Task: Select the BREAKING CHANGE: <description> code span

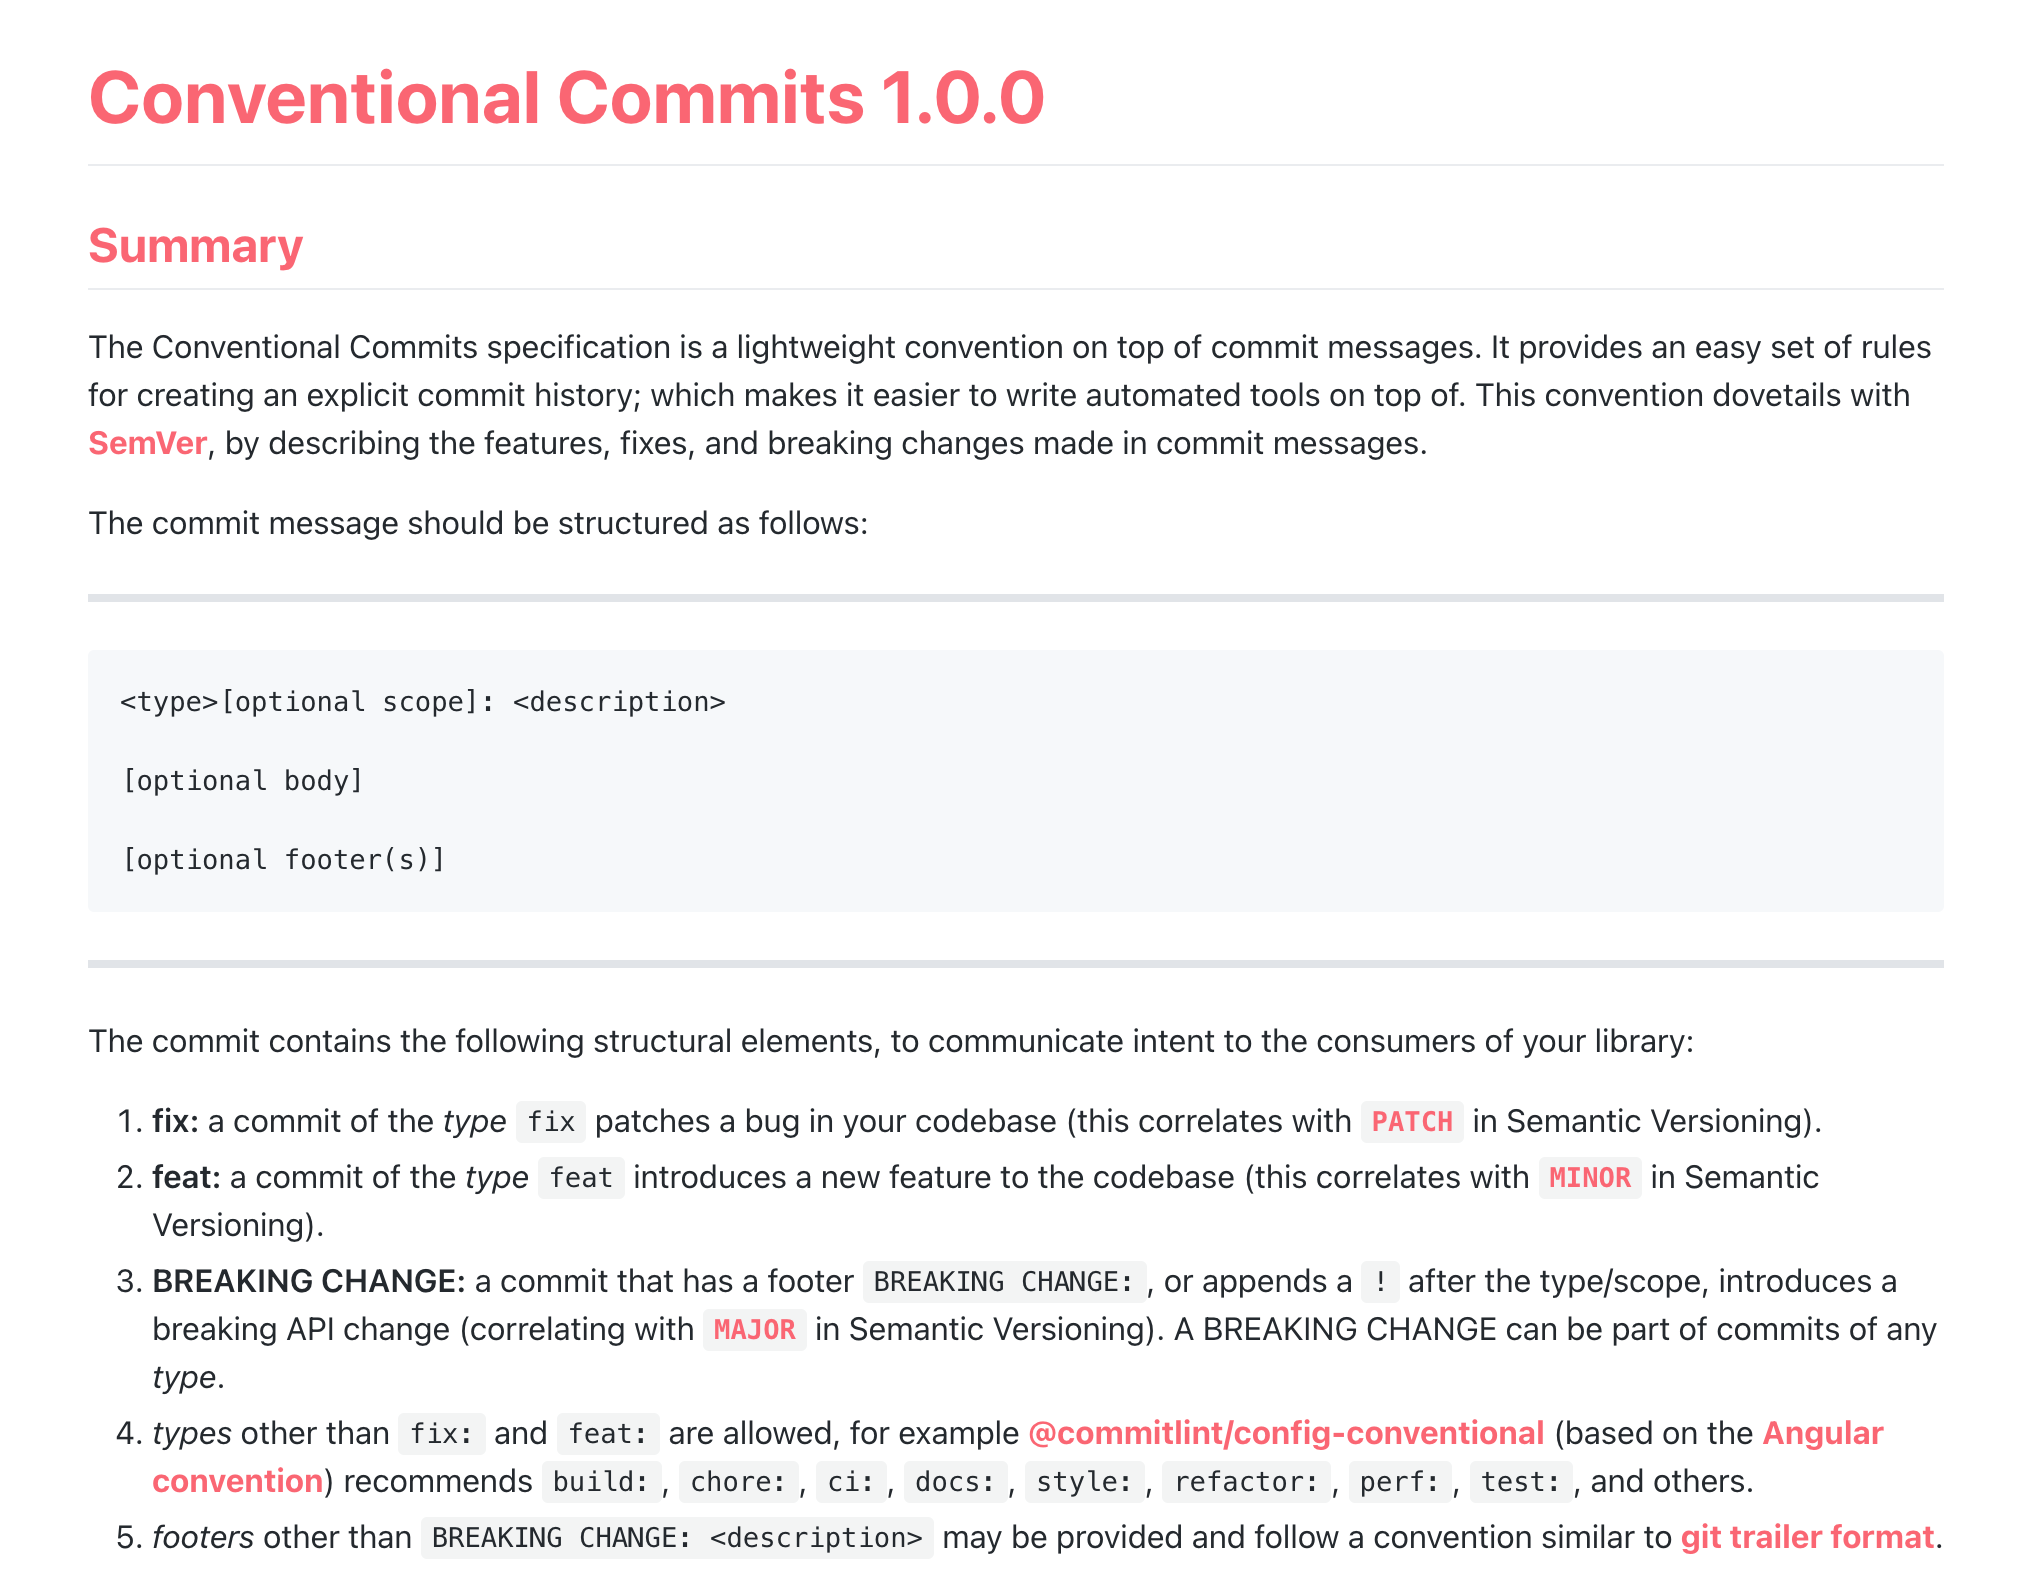Action: pos(675,1537)
